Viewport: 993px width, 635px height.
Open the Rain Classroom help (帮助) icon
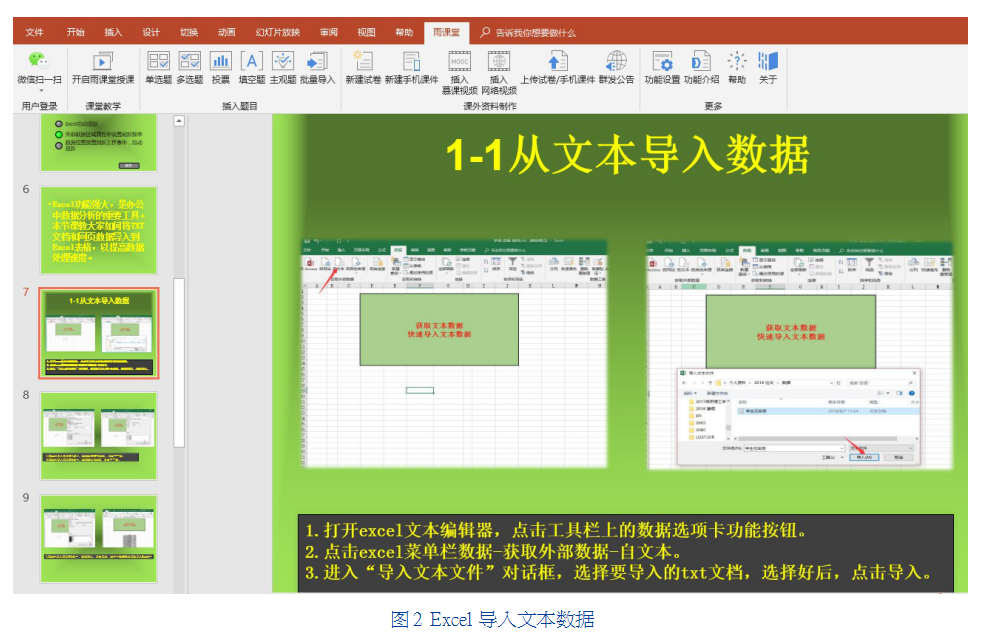coord(737,68)
